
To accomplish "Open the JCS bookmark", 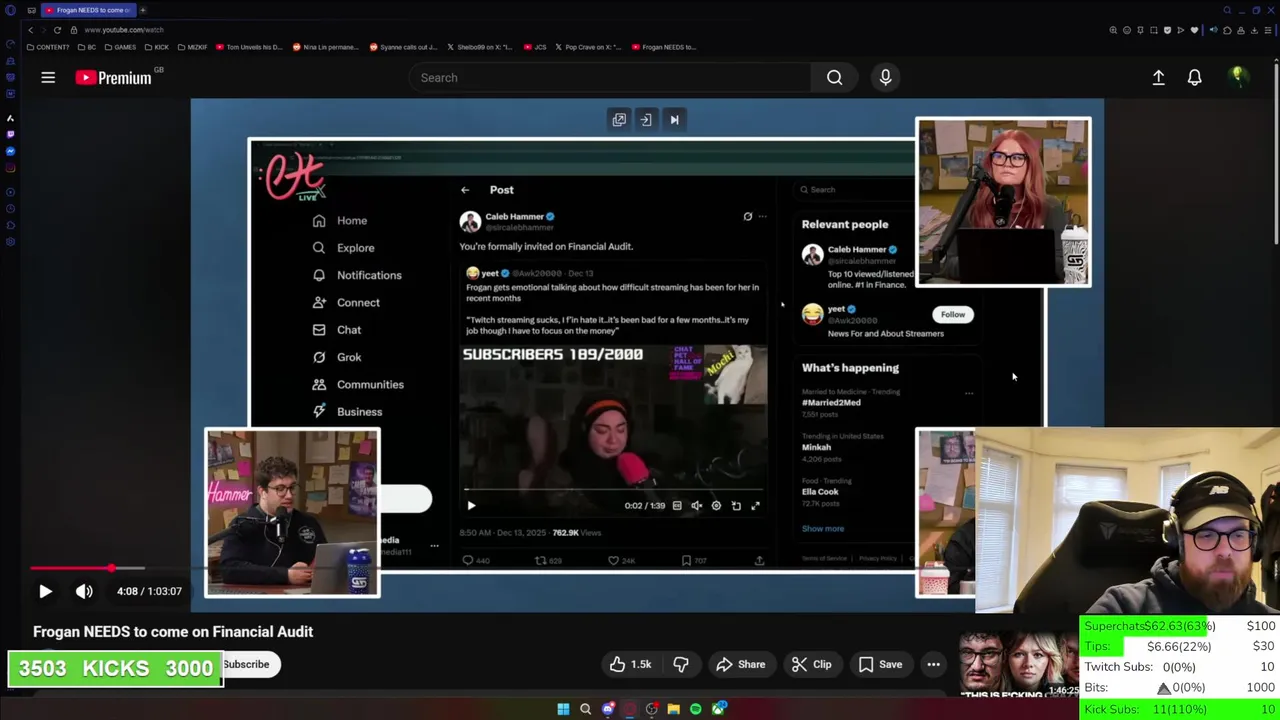I will (x=534, y=47).
